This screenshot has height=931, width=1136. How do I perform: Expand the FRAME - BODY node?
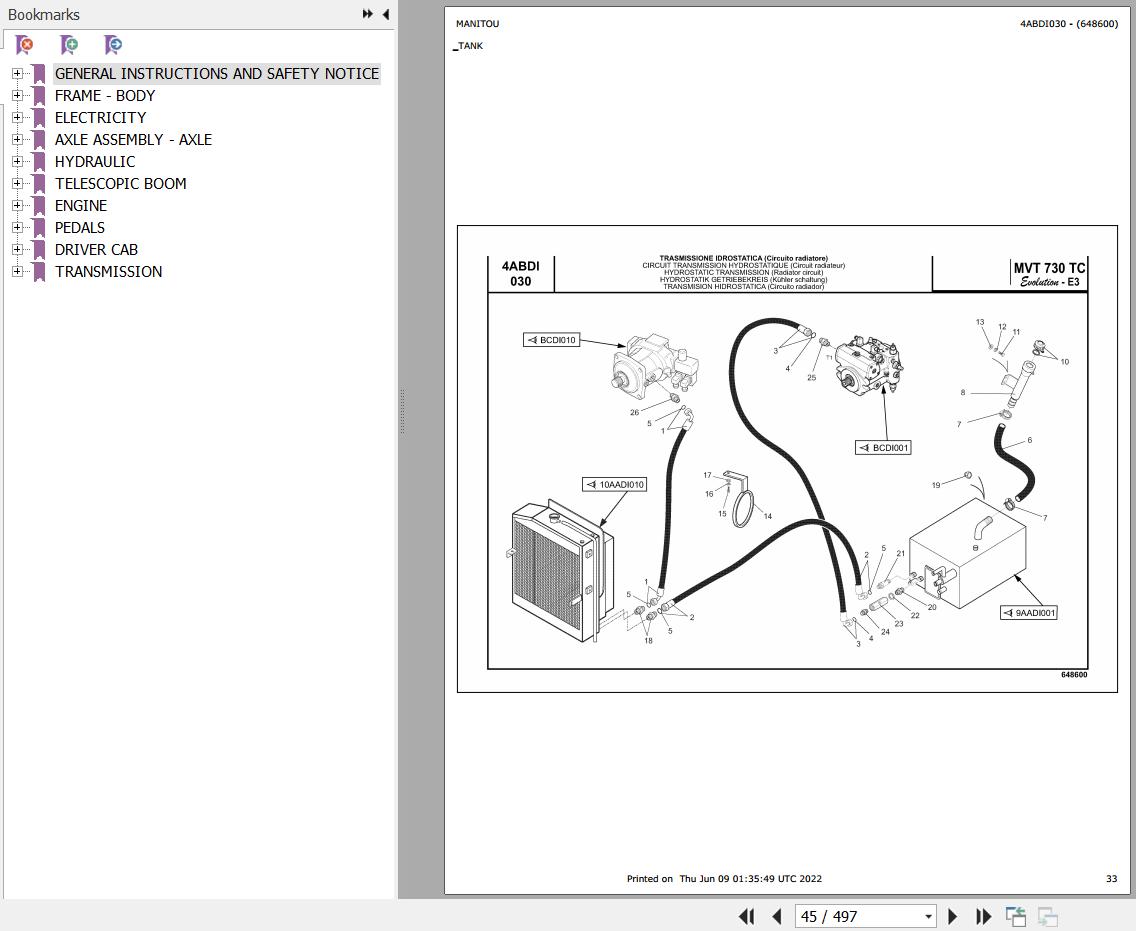17,95
